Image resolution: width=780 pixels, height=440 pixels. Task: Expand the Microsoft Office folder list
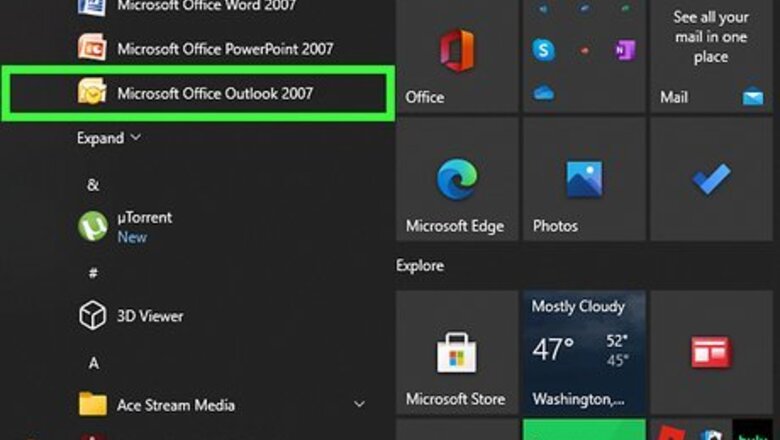[x=109, y=138]
